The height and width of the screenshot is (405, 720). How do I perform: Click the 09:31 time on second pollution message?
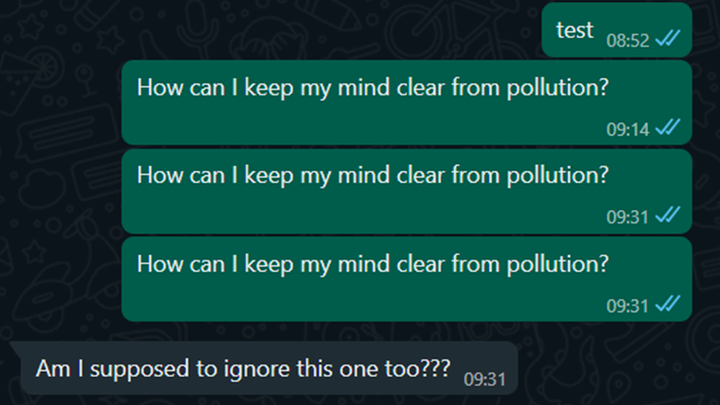(x=628, y=215)
